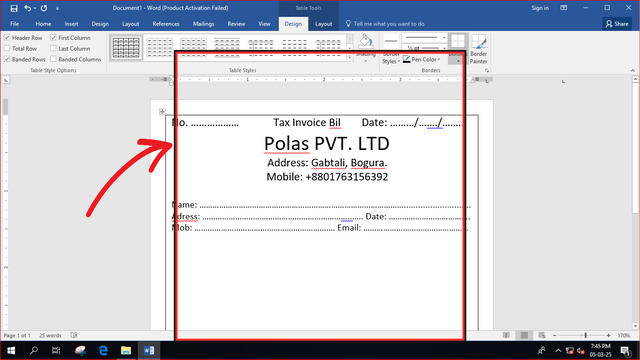The width and height of the screenshot is (640, 360).
Task: Open the Action Center notifications
Action: [625, 350]
